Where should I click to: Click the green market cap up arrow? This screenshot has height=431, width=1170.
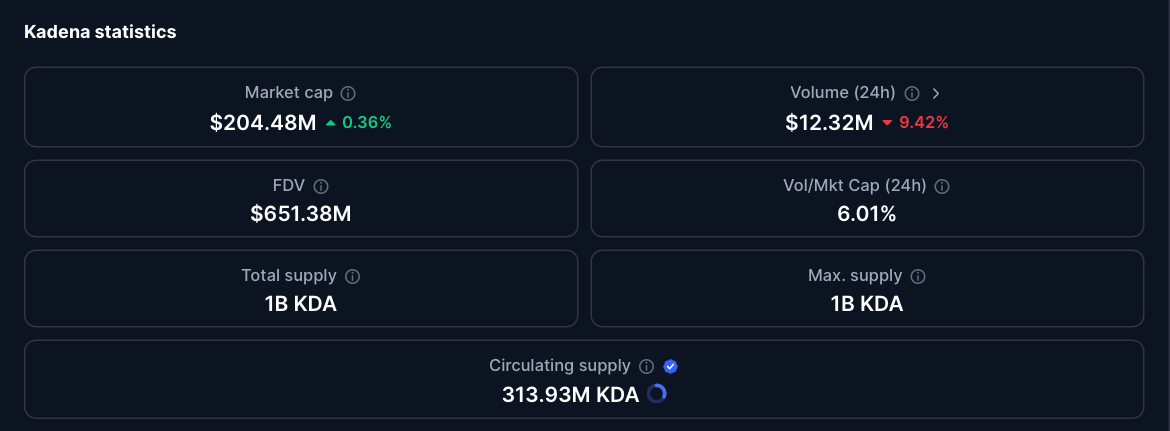pyautogui.click(x=331, y=123)
